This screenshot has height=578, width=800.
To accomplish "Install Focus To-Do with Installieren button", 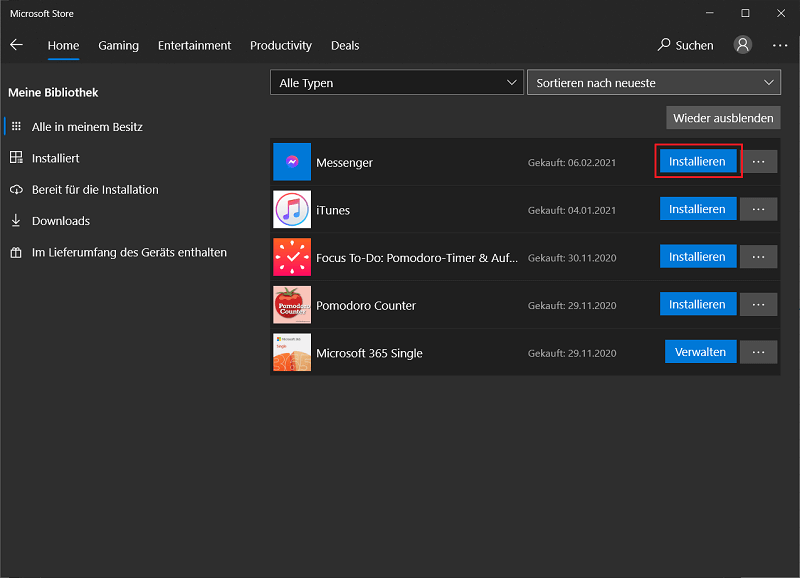I will (697, 256).
